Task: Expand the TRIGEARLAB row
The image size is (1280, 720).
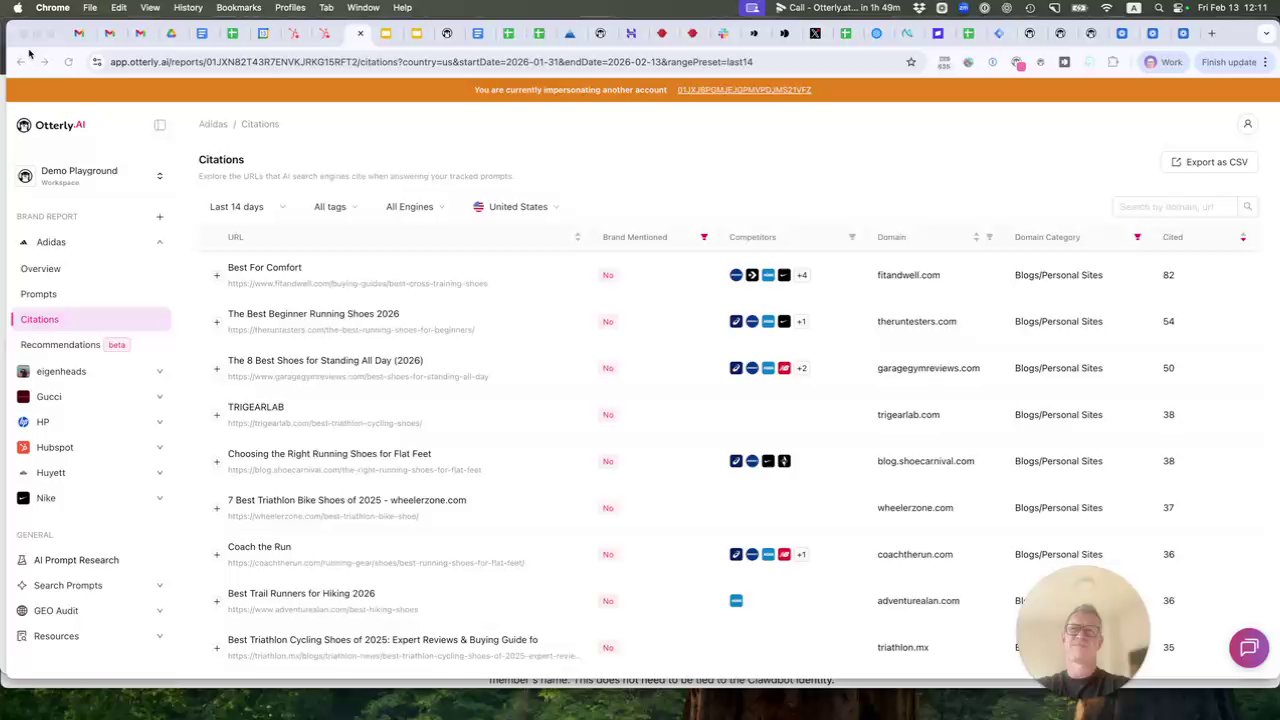Action: pos(217,415)
